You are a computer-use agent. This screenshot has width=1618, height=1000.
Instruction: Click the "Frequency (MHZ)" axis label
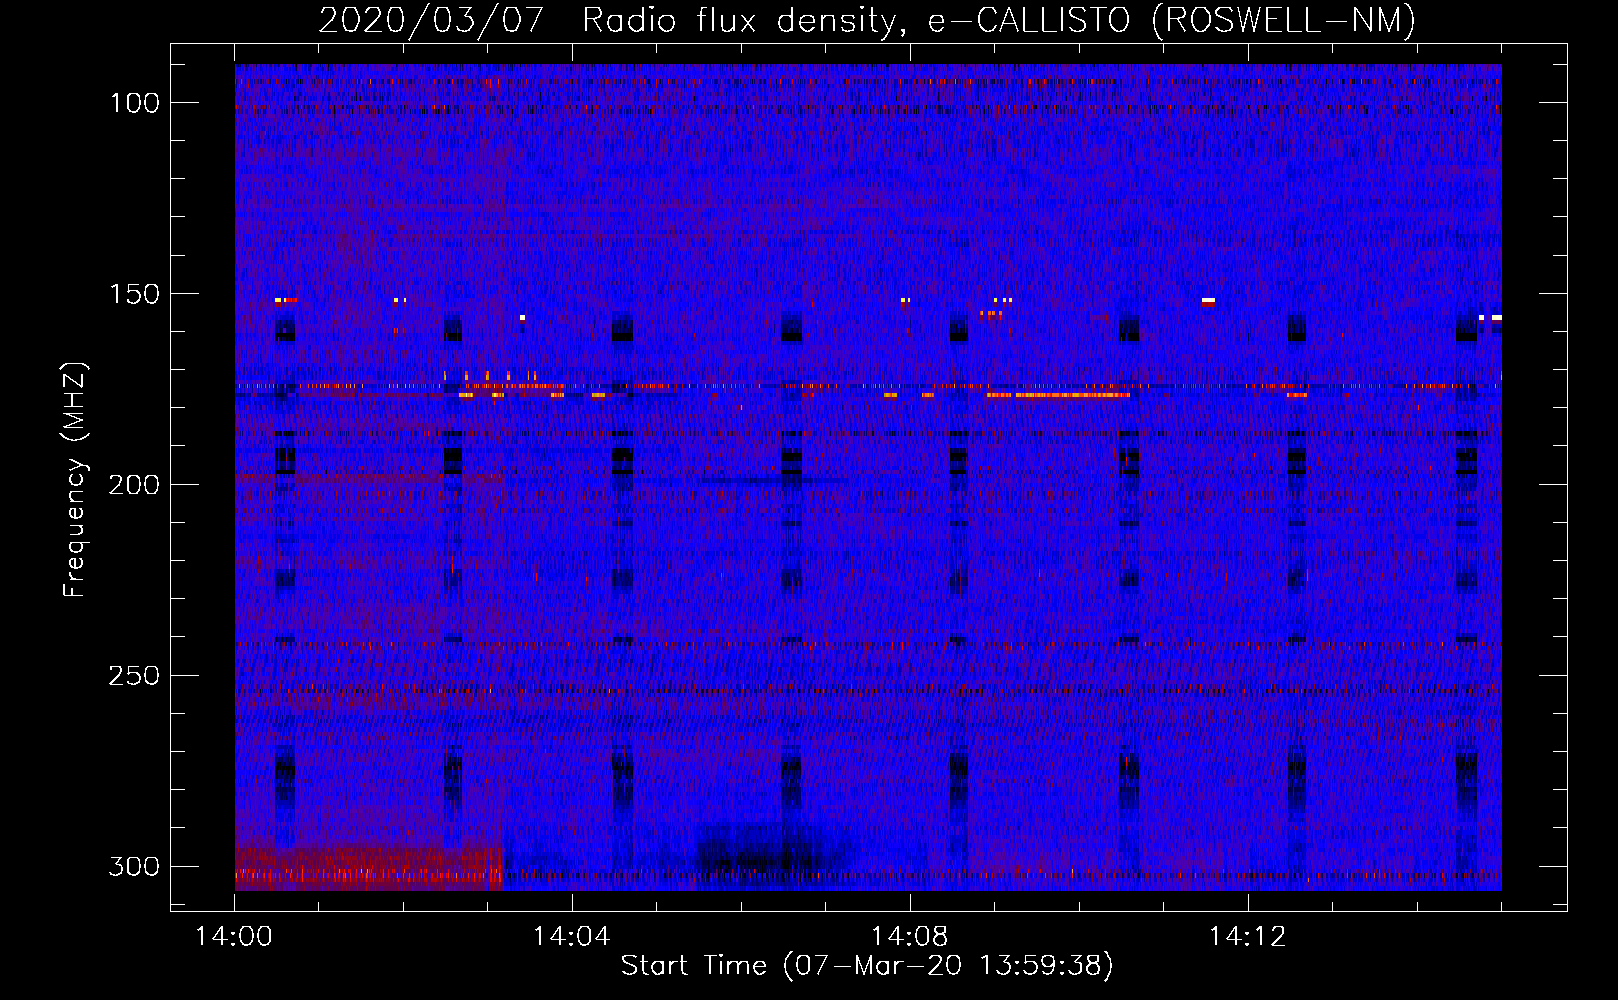[x=75, y=479]
